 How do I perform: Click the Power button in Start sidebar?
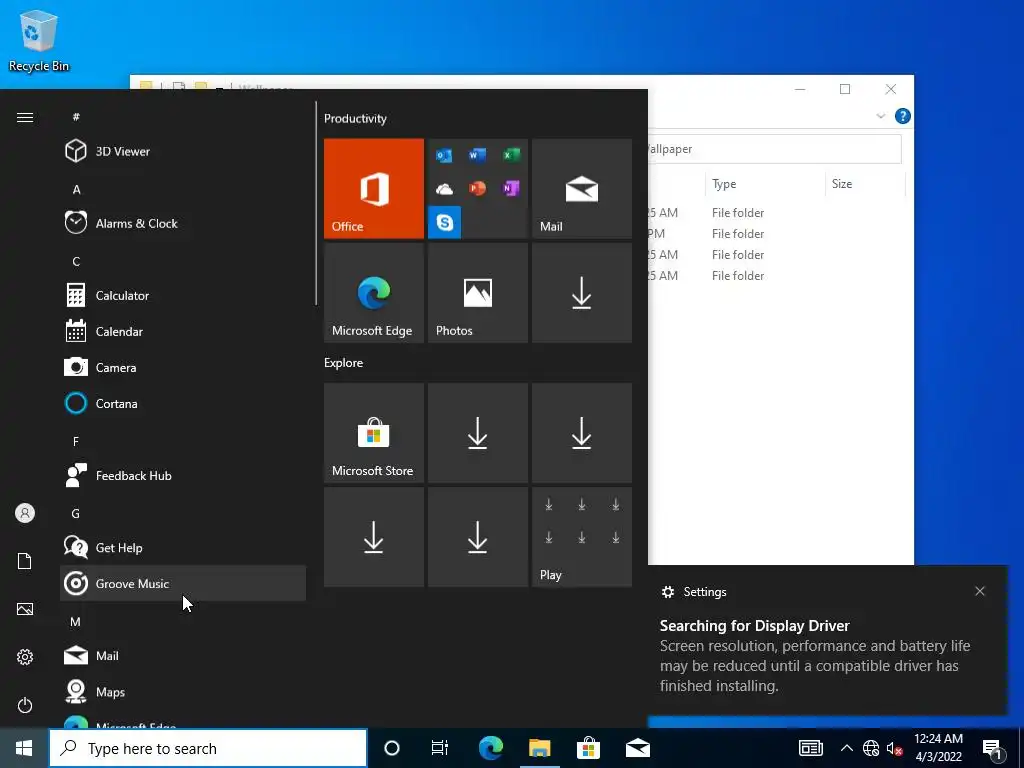pos(25,705)
